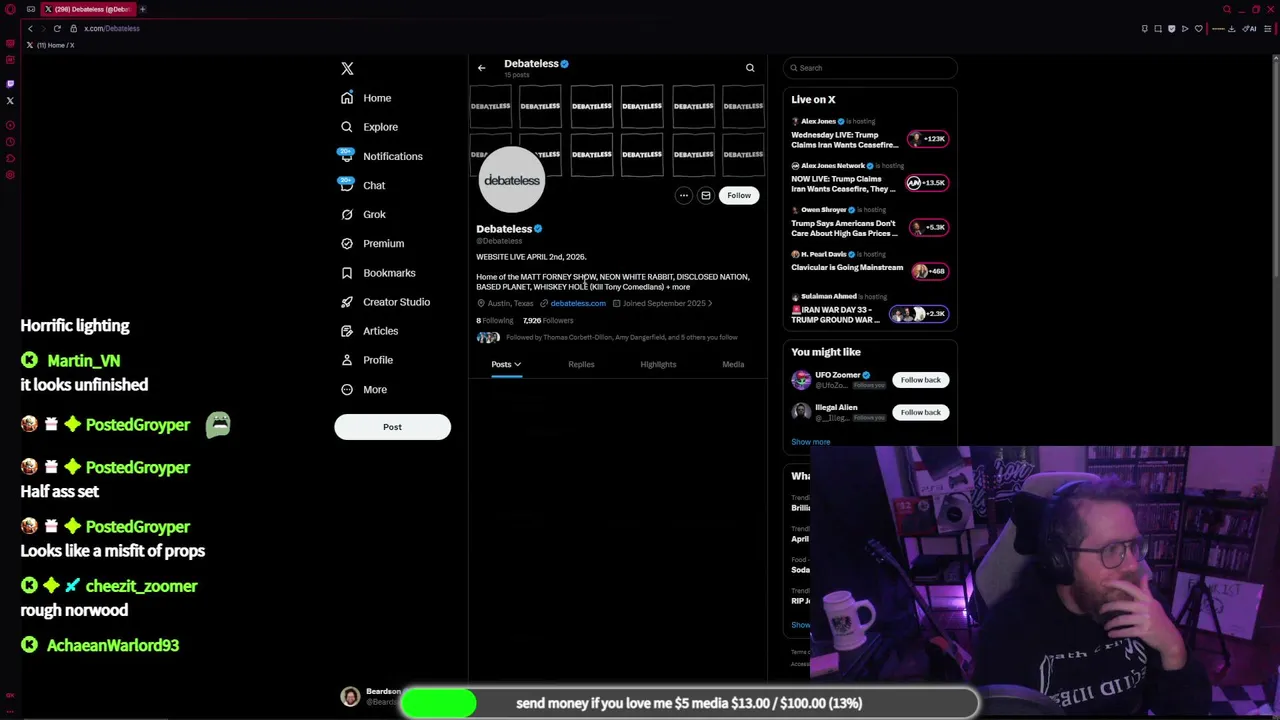This screenshot has width=1280, height=720.
Task: Follow back Illegal Alien
Action: 920,412
